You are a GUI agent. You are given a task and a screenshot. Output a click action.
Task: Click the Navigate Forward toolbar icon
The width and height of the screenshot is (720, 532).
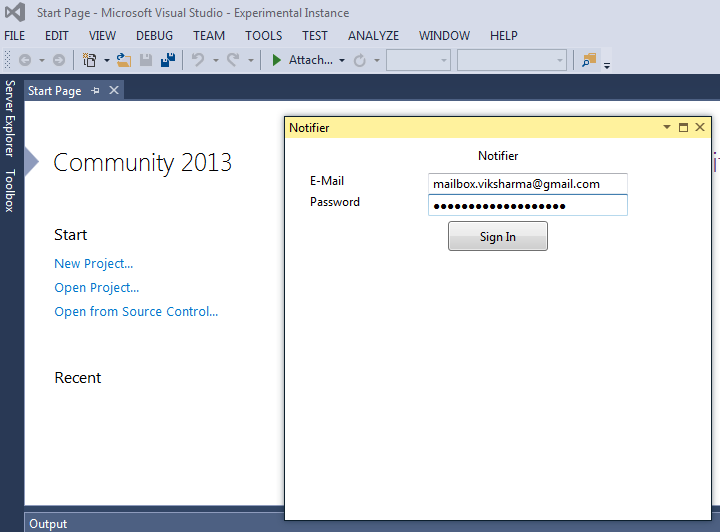pyautogui.click(x=59, y=60)
